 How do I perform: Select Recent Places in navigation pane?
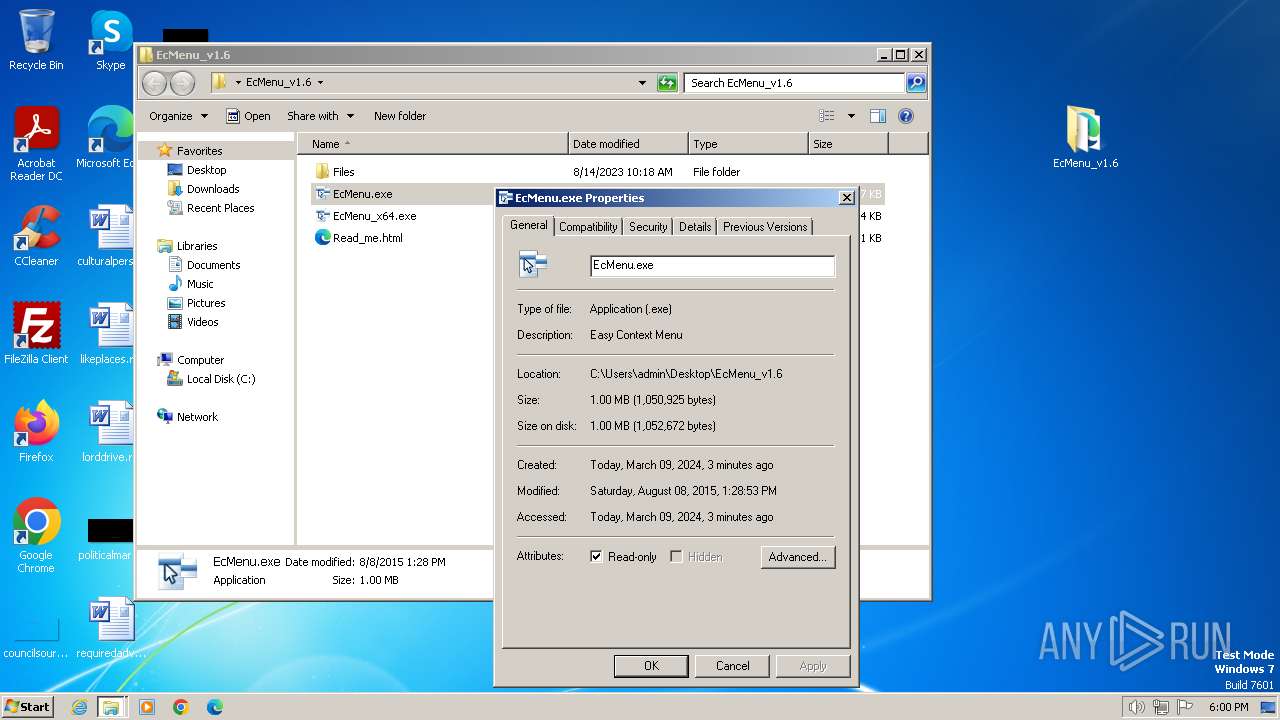pos(220,208)
